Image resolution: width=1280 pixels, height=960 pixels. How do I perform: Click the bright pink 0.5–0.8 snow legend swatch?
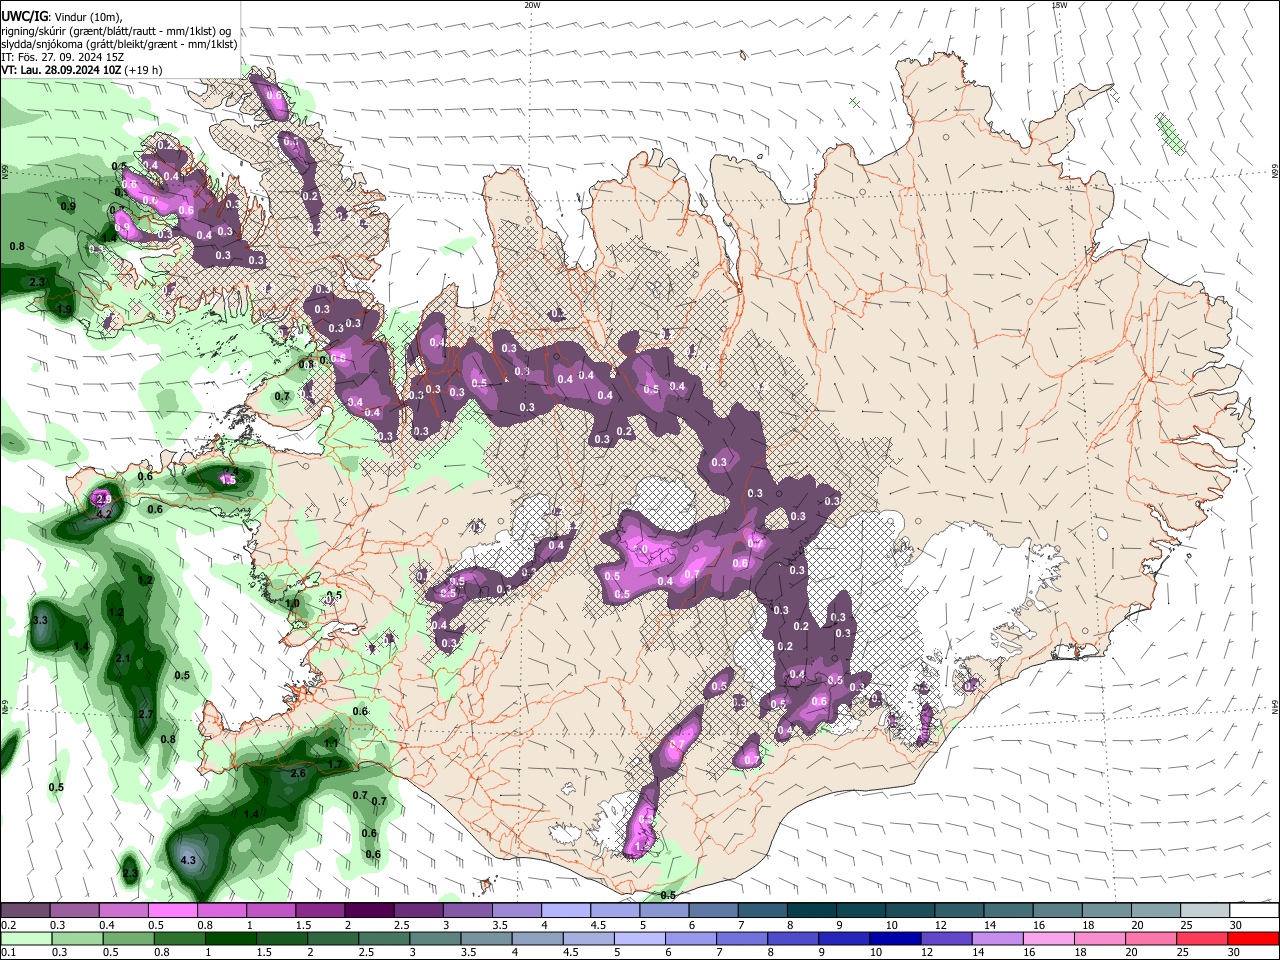[x=172, y=910]
